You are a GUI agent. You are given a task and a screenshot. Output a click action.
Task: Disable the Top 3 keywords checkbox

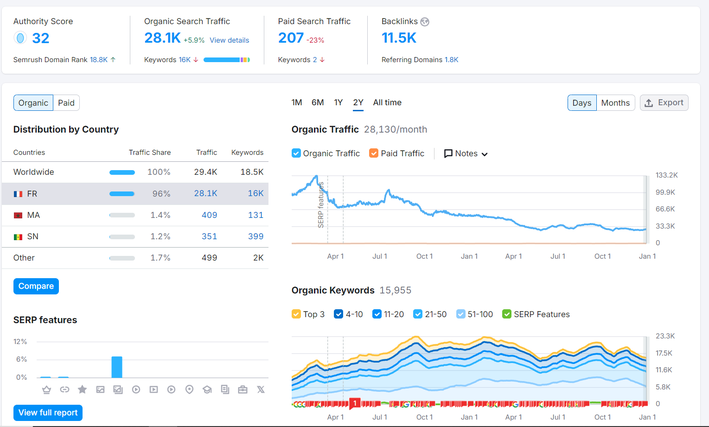pyautogui.click(x=296, y=314)
